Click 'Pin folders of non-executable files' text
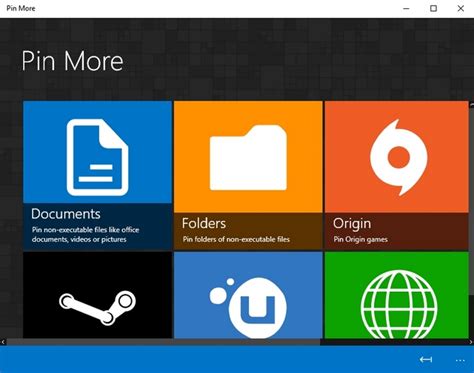 coord(236,239)
